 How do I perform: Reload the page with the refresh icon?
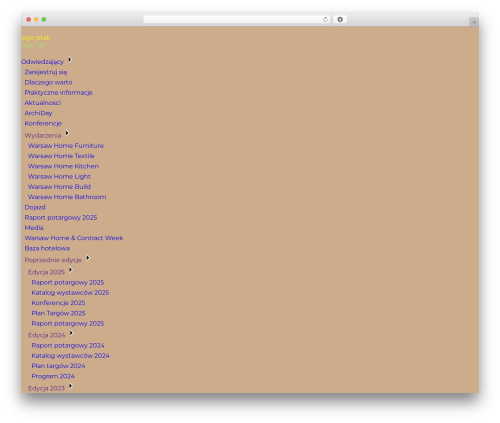[x=325, y=20]
